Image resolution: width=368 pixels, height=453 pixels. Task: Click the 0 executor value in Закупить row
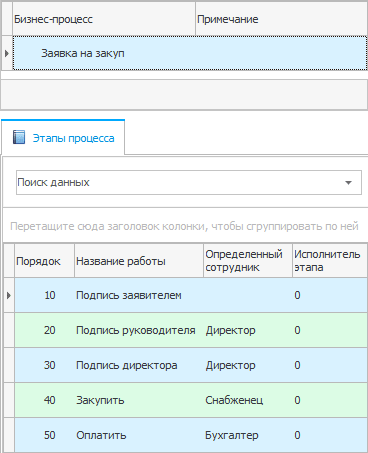pyautogui.click(x=330, y=400)
